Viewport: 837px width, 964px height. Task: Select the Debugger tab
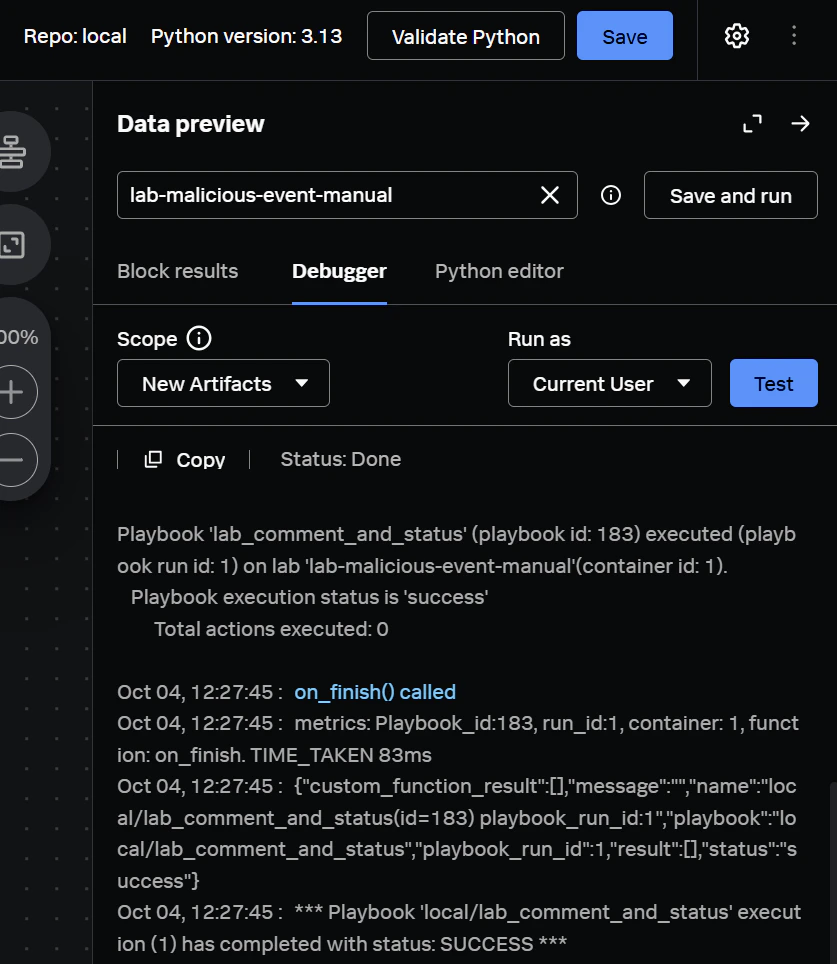pyautogui.click(x=339, y=271)
